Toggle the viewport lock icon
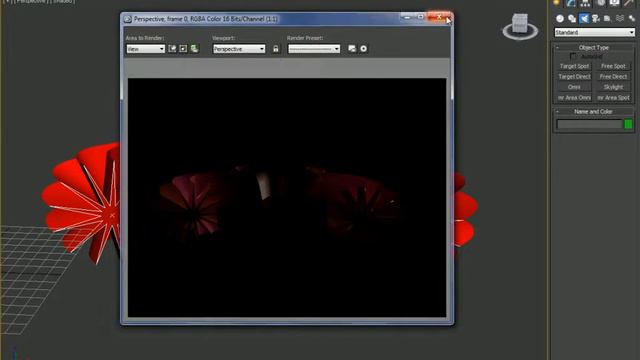640x360 pixels. (276, 49)
